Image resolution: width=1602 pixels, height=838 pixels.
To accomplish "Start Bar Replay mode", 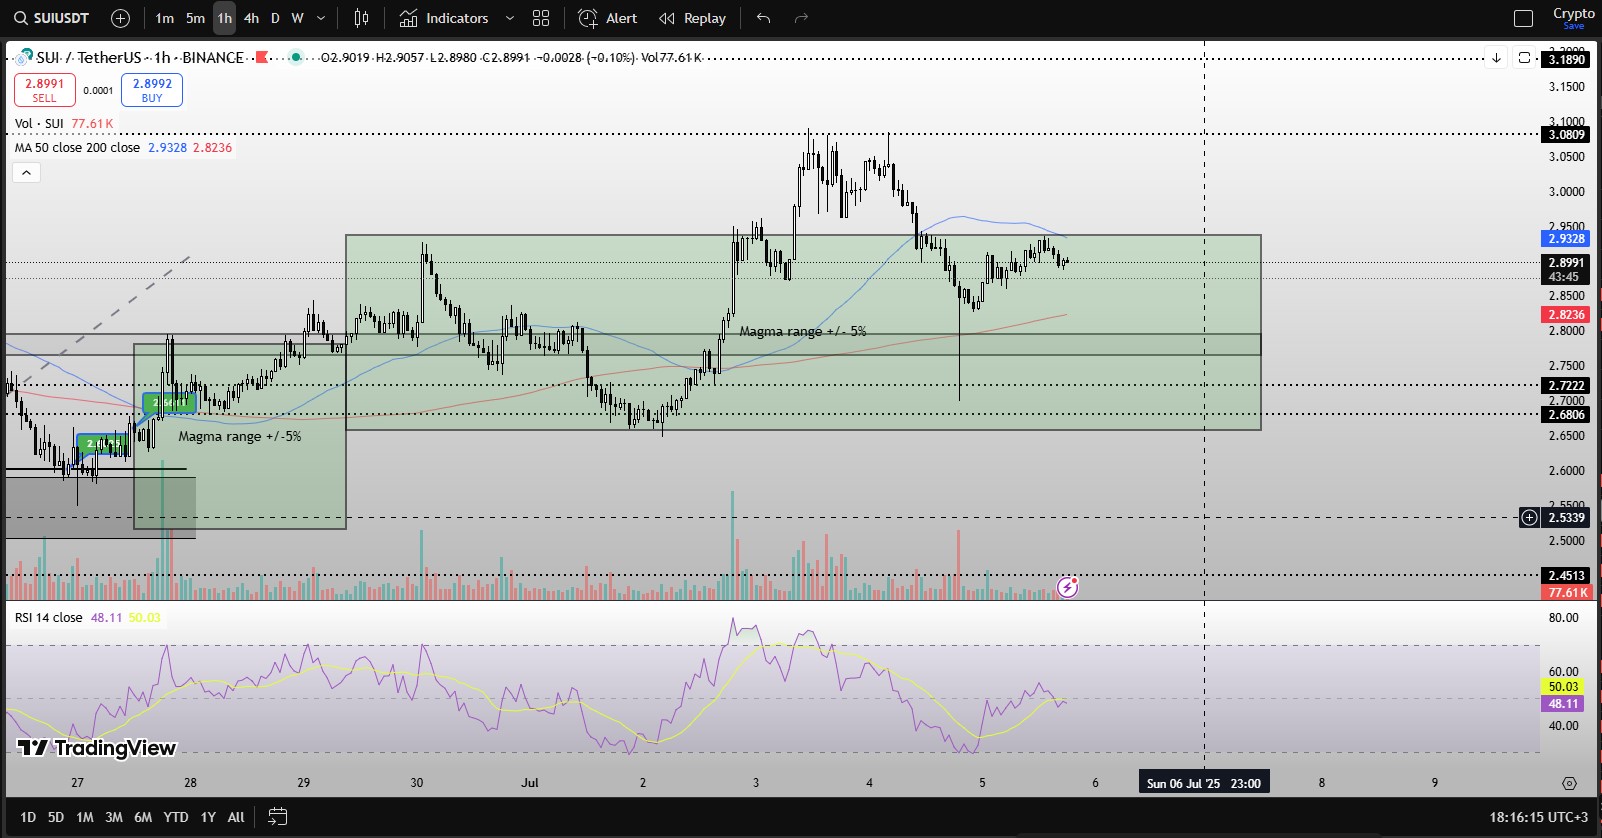I will click(692, 18).
